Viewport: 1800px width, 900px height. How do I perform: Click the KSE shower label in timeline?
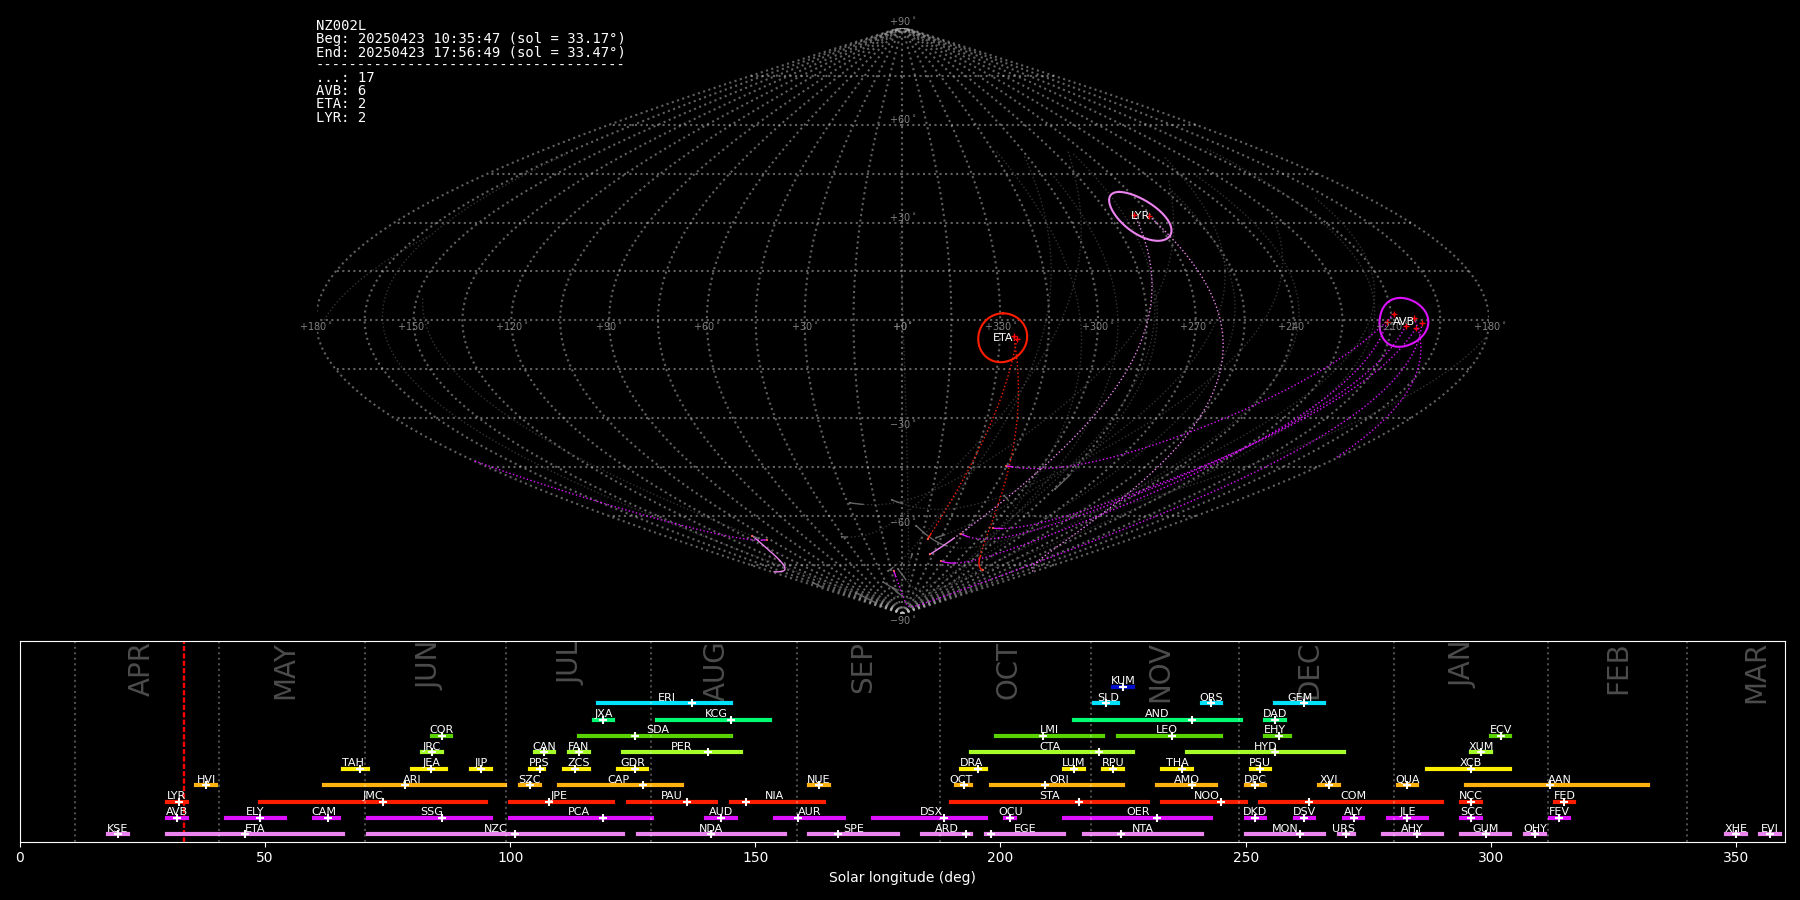click(x=117, y=829)
